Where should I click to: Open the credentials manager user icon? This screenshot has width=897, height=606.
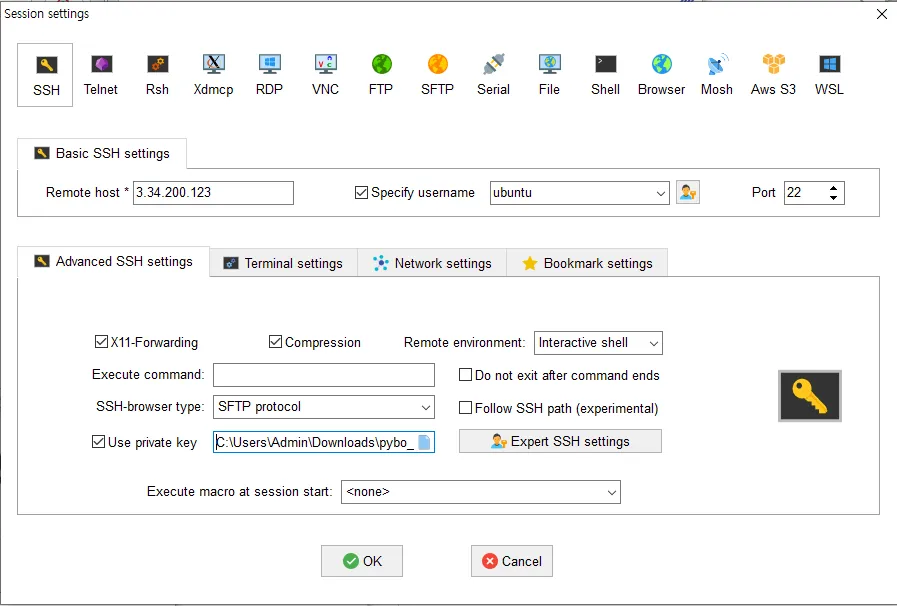click(688, 192)
